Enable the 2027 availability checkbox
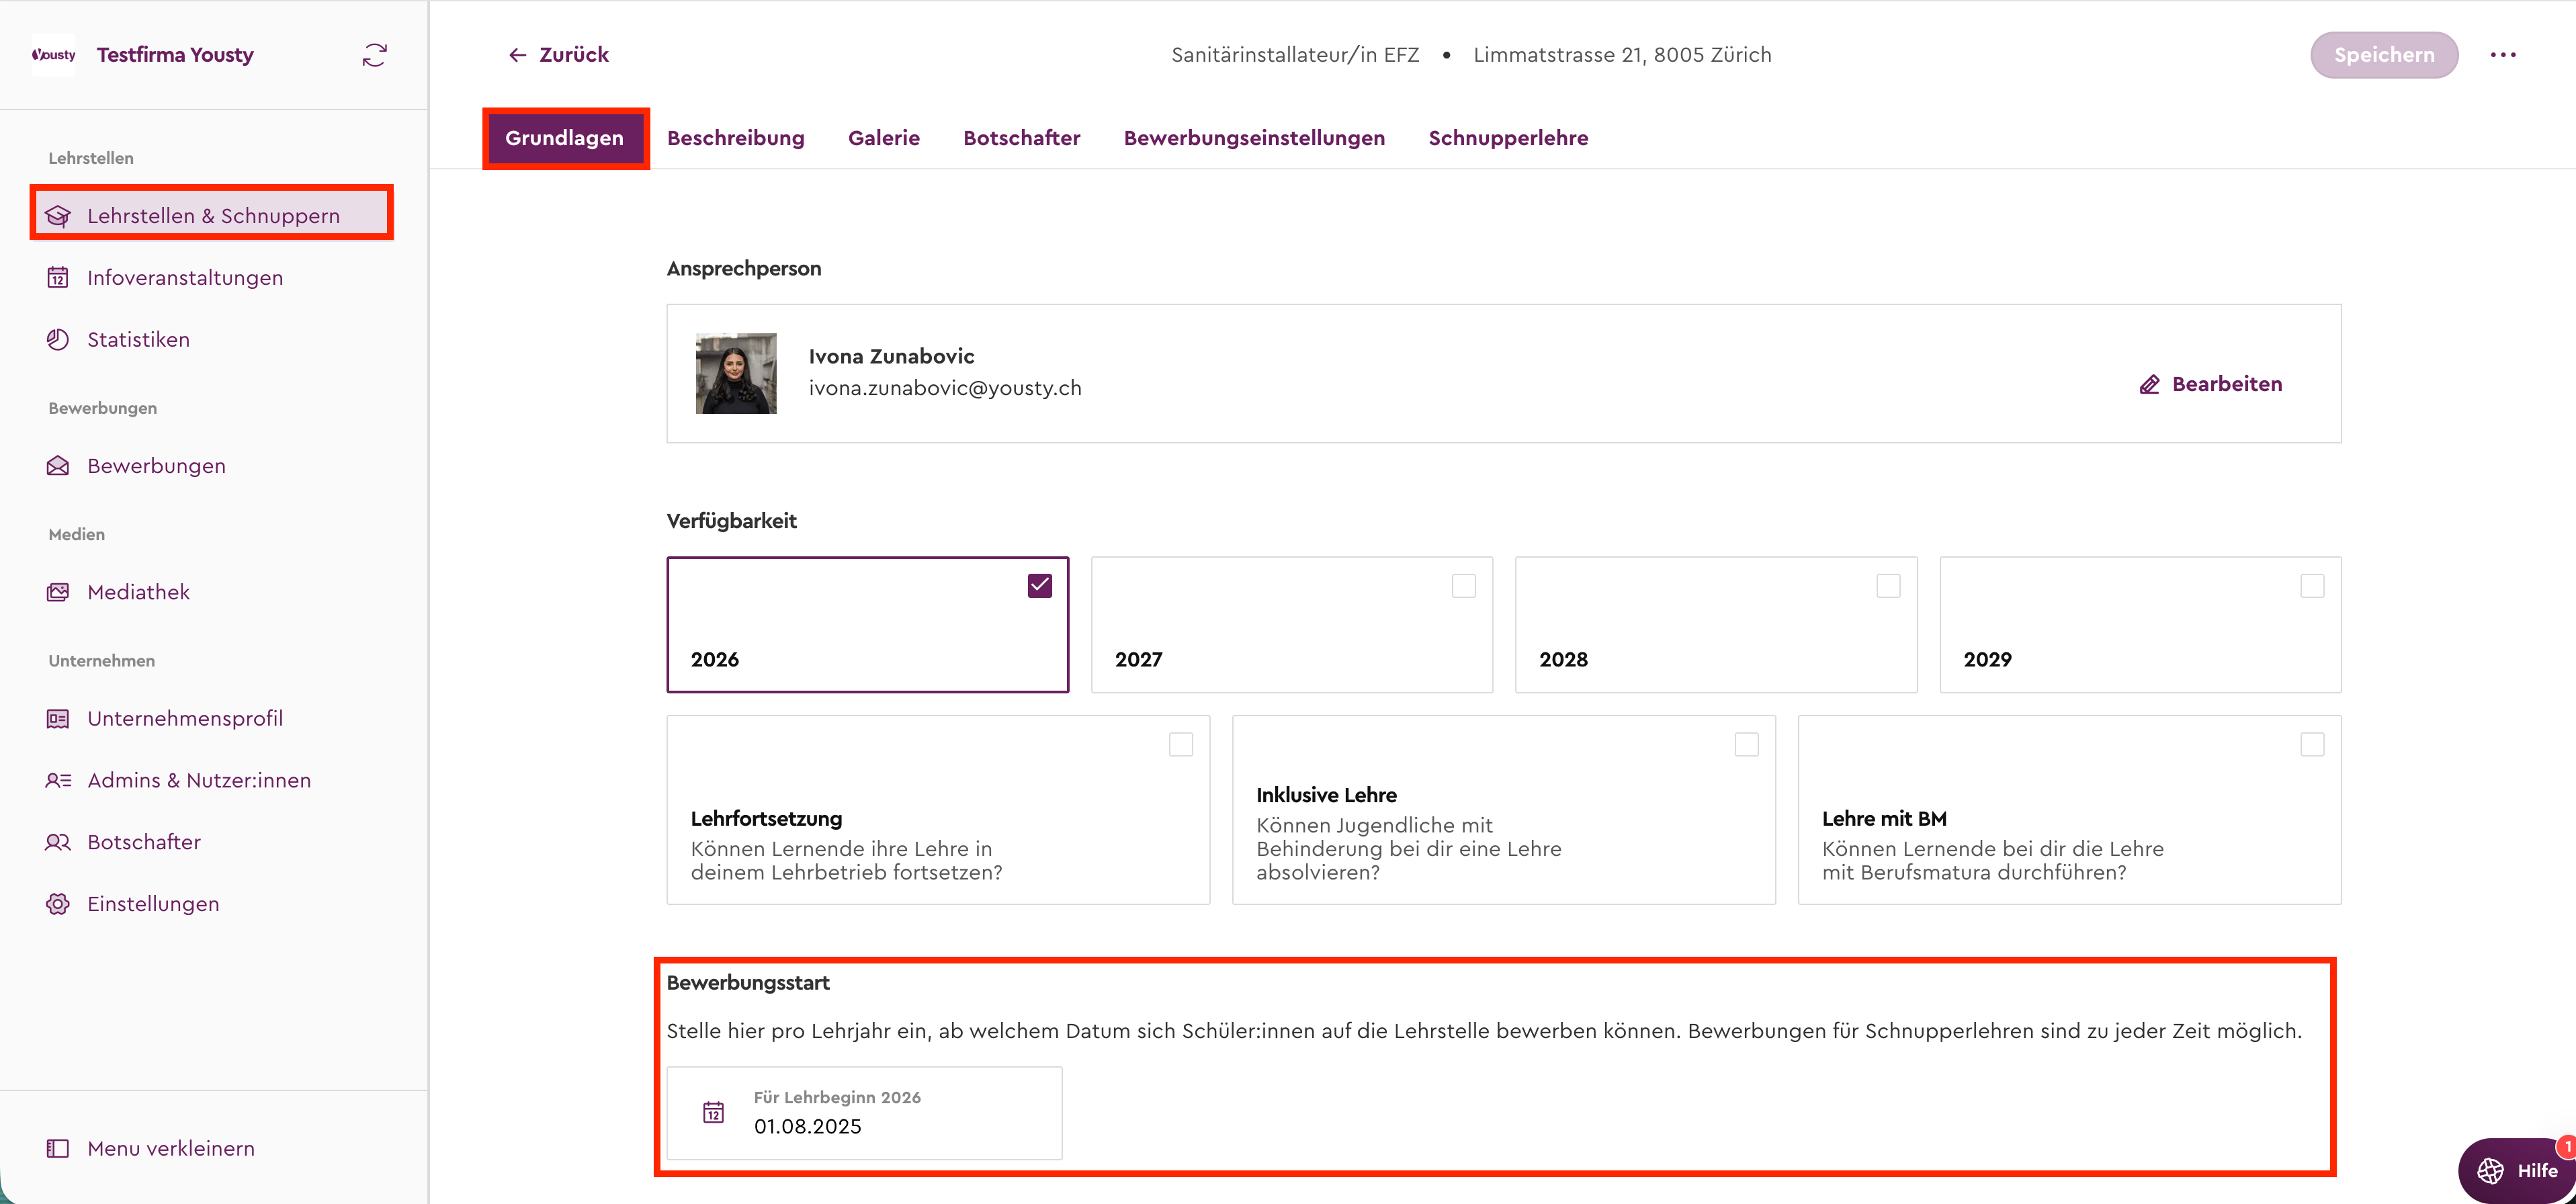The height and width of the screenshot is (1204, 2576). point(1463,586)
